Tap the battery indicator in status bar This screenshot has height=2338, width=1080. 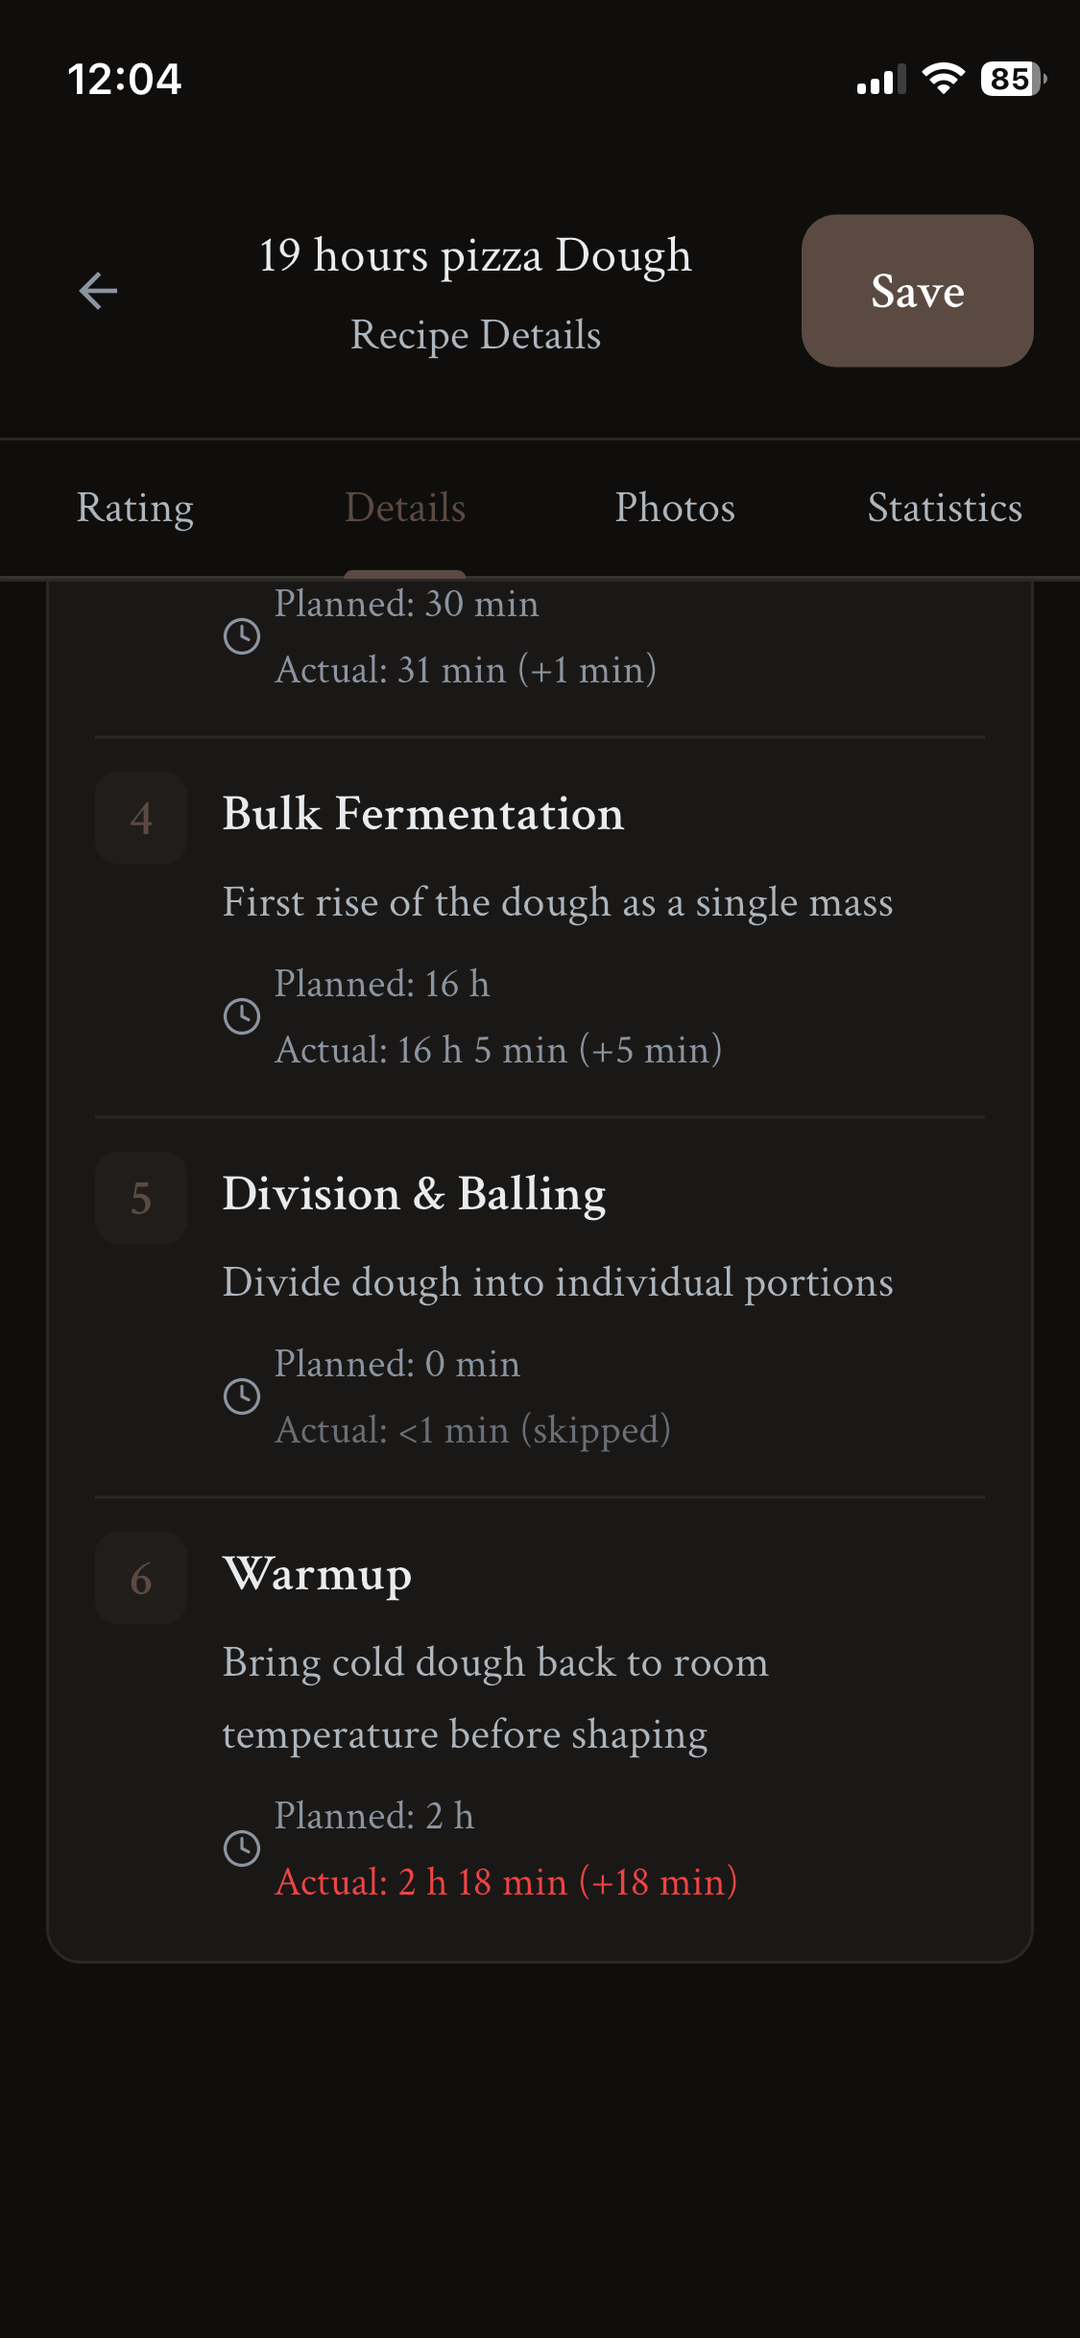coord(1012,79)
